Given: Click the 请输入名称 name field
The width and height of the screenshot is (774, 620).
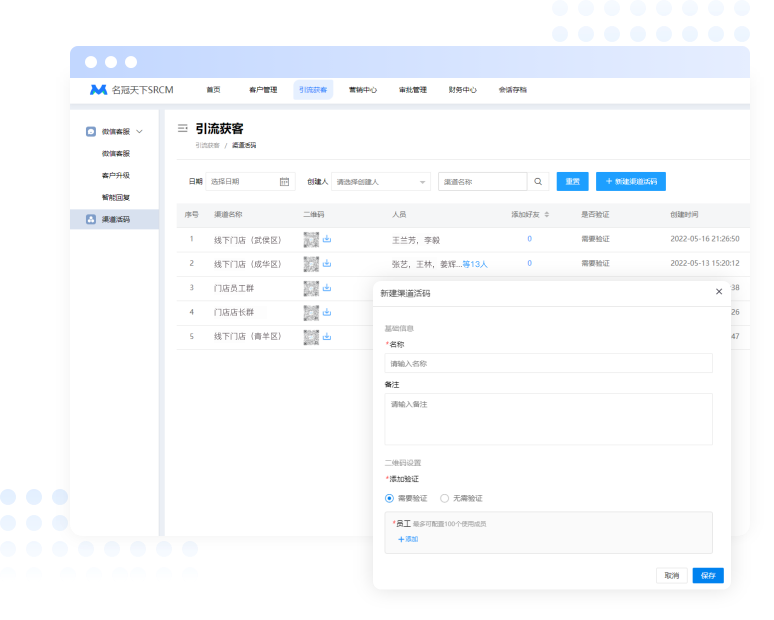Looking at the screenshot, I should (x=548, y=364).
